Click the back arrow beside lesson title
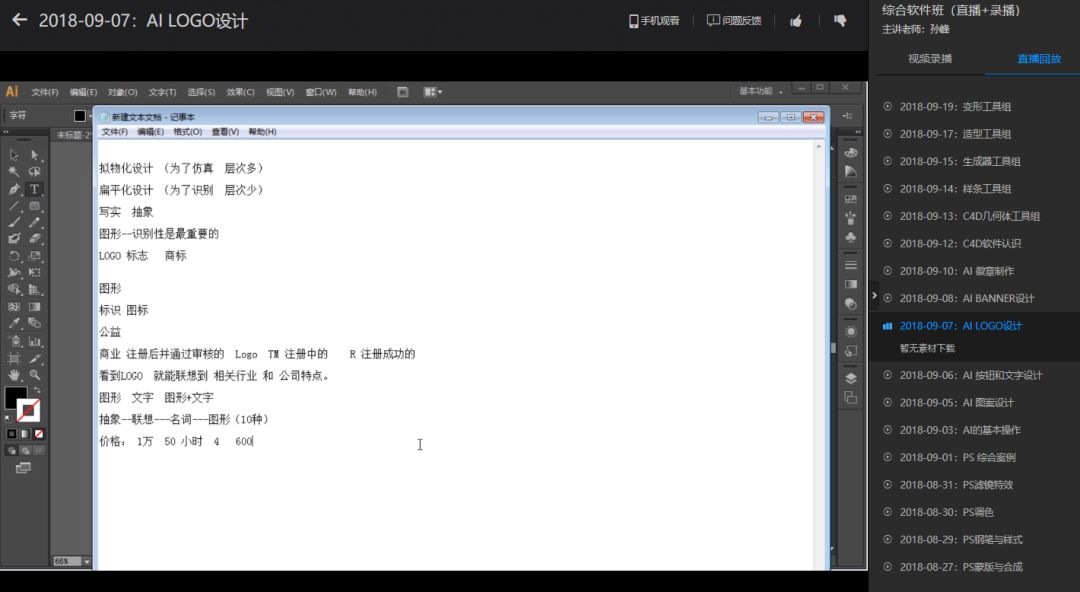 [x=19, y=21]
